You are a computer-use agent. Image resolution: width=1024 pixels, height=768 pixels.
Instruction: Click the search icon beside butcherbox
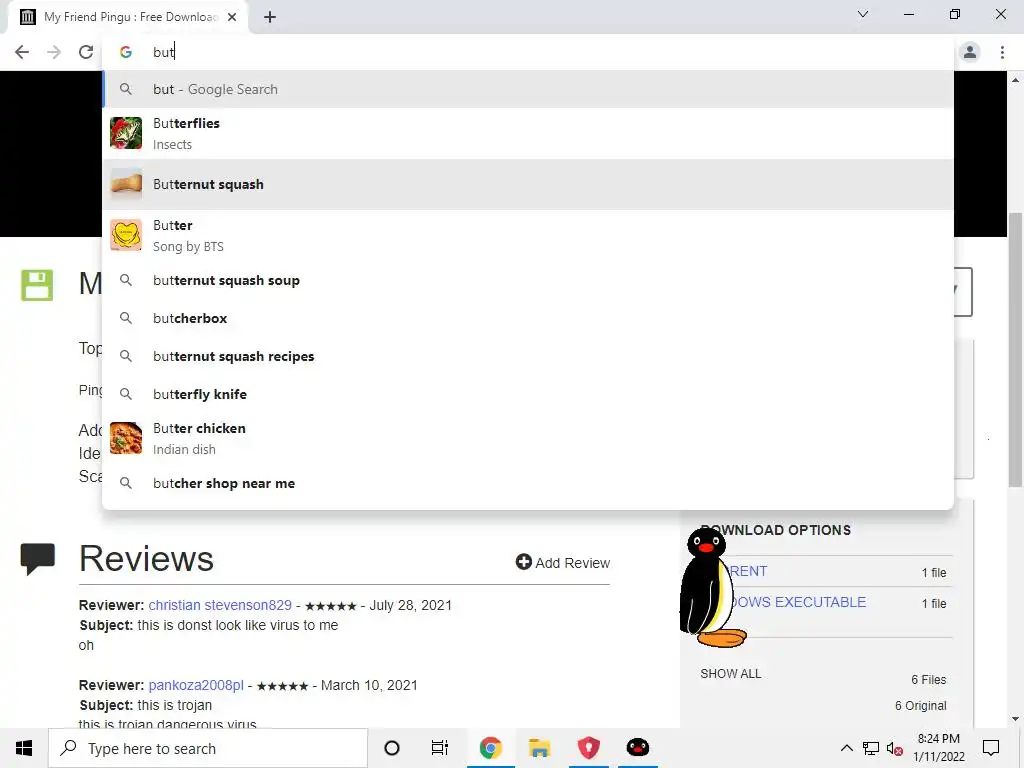[126, 318]
